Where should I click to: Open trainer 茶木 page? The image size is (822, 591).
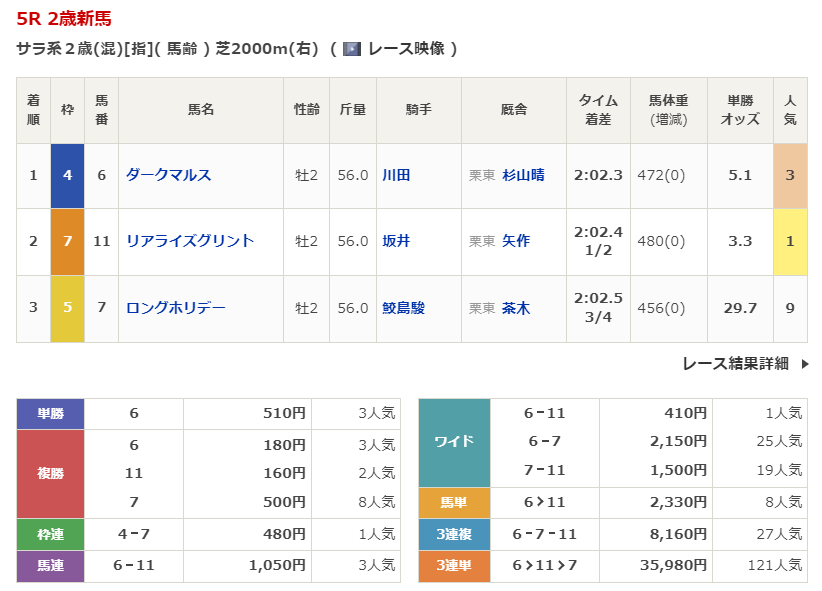coord(516,308)
